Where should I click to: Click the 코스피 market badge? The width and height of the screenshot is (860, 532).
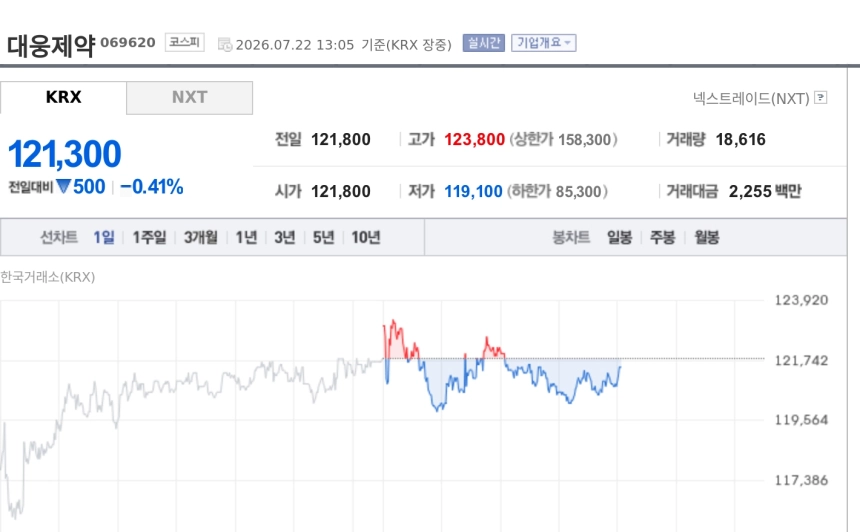(x=185, y=42)
